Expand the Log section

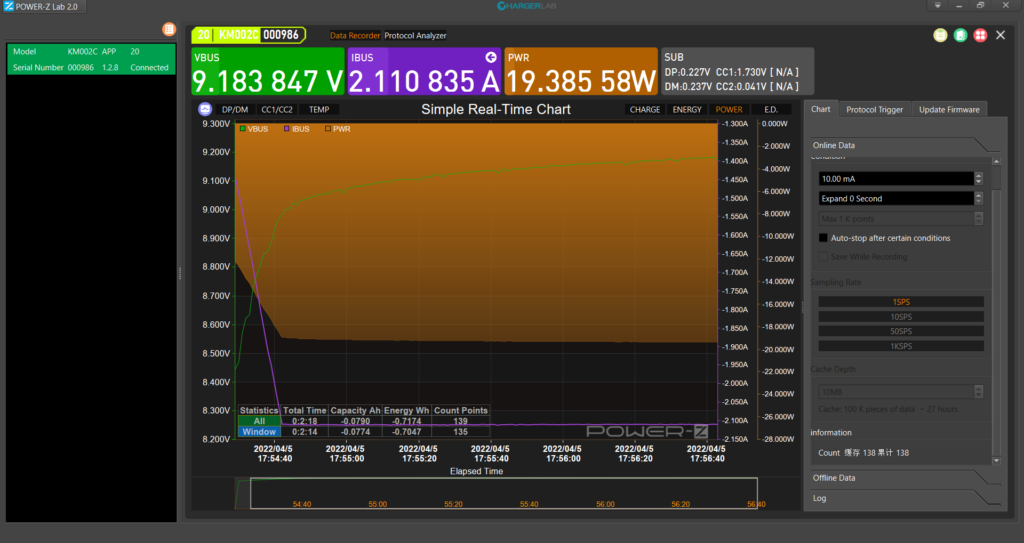pos(904,498)
